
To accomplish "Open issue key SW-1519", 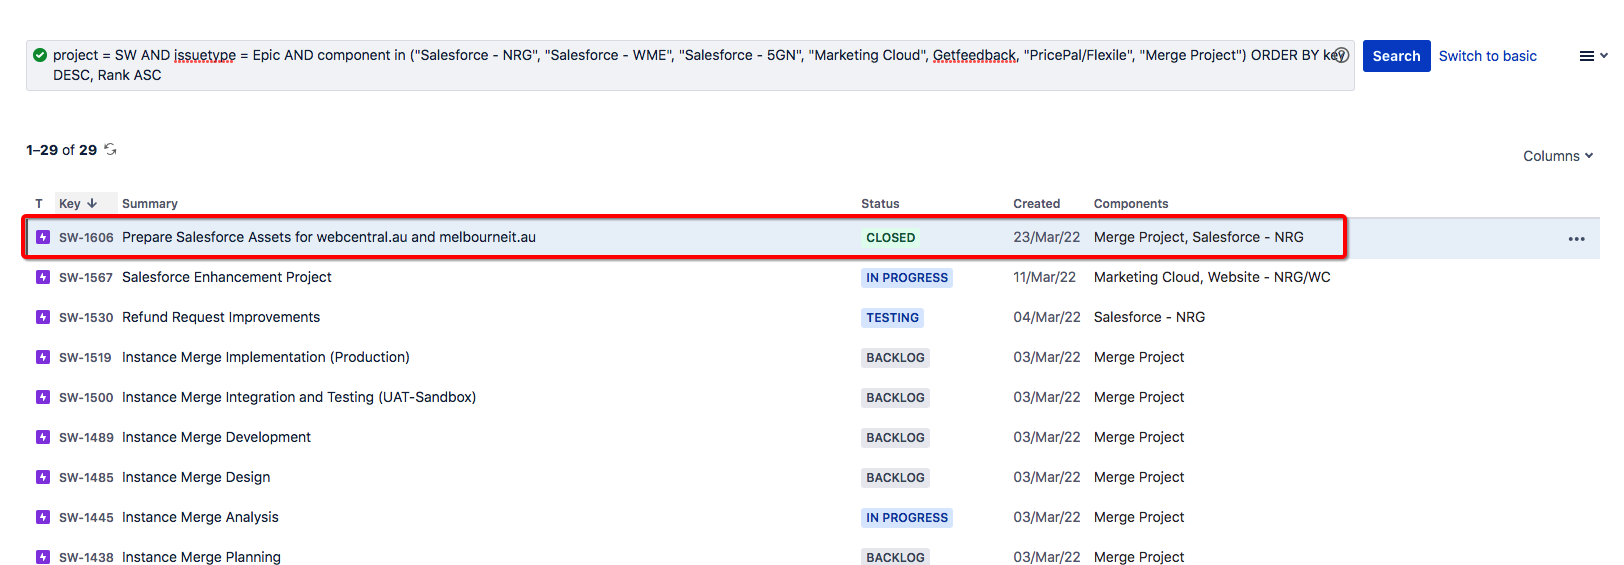I will (x=85, y=358).
